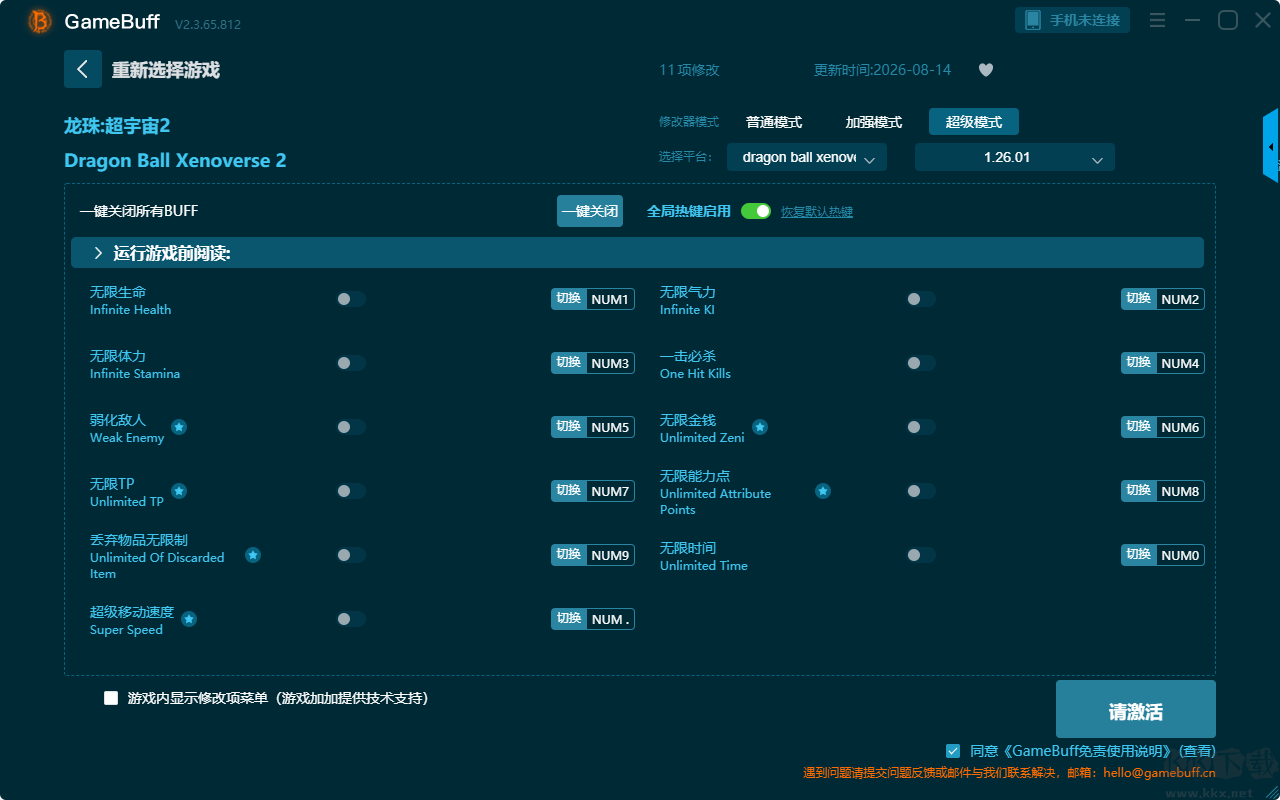Click the NUM2 hotkey switch button
This screenshot has height=800, width=1280.
click(1163, 299)
